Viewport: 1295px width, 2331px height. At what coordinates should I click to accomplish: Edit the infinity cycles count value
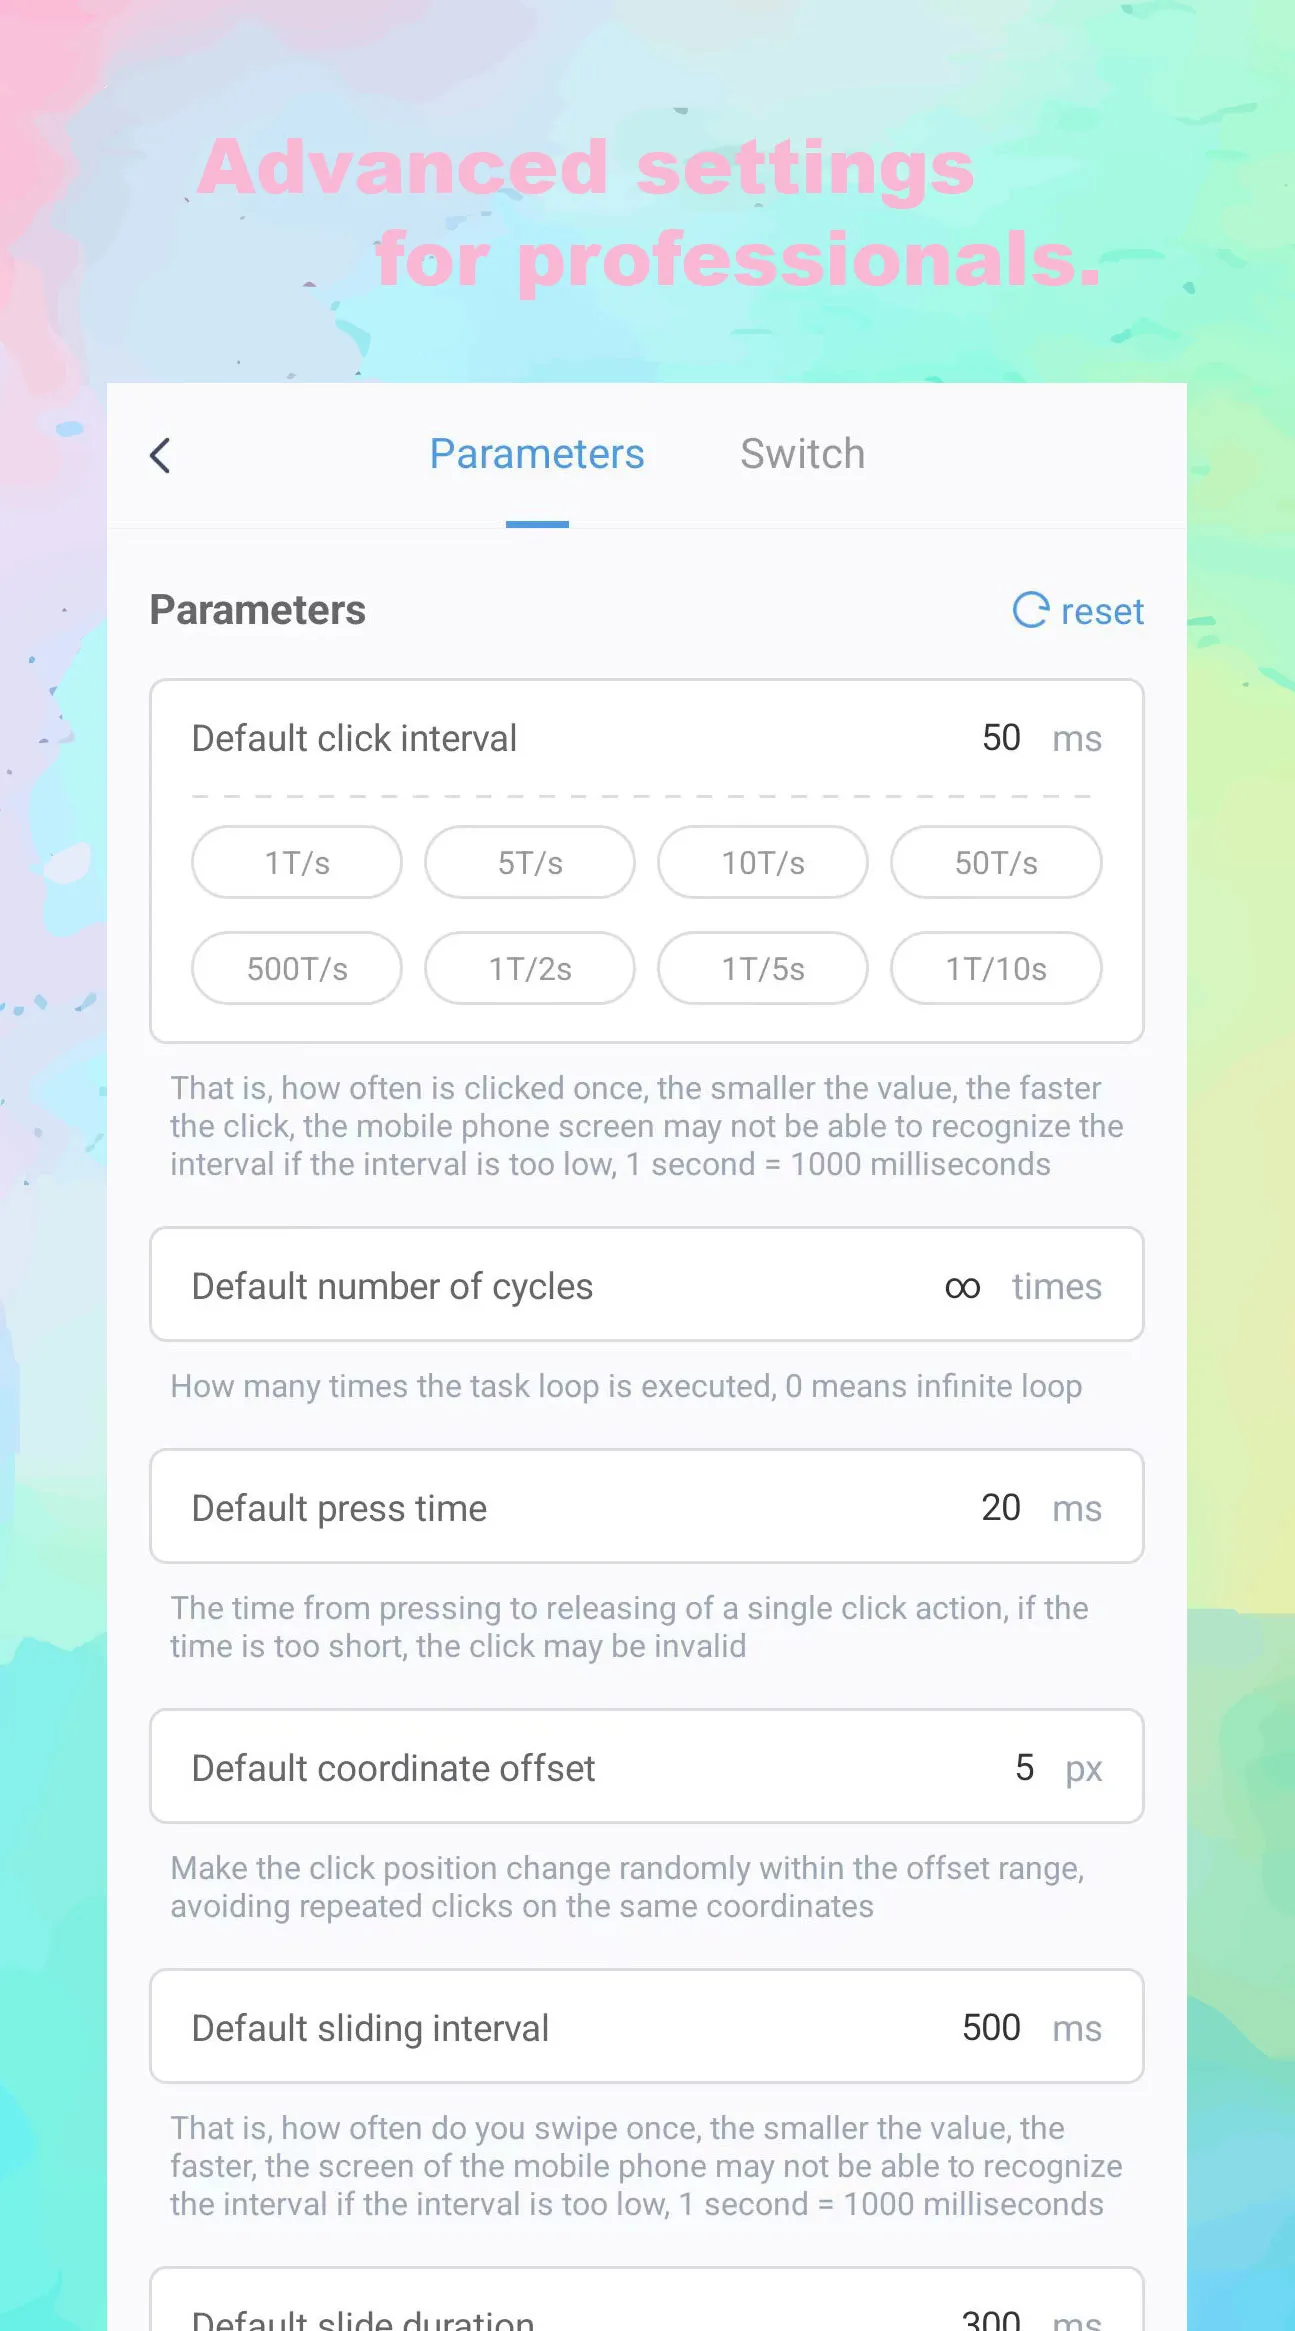[962, 1286]
